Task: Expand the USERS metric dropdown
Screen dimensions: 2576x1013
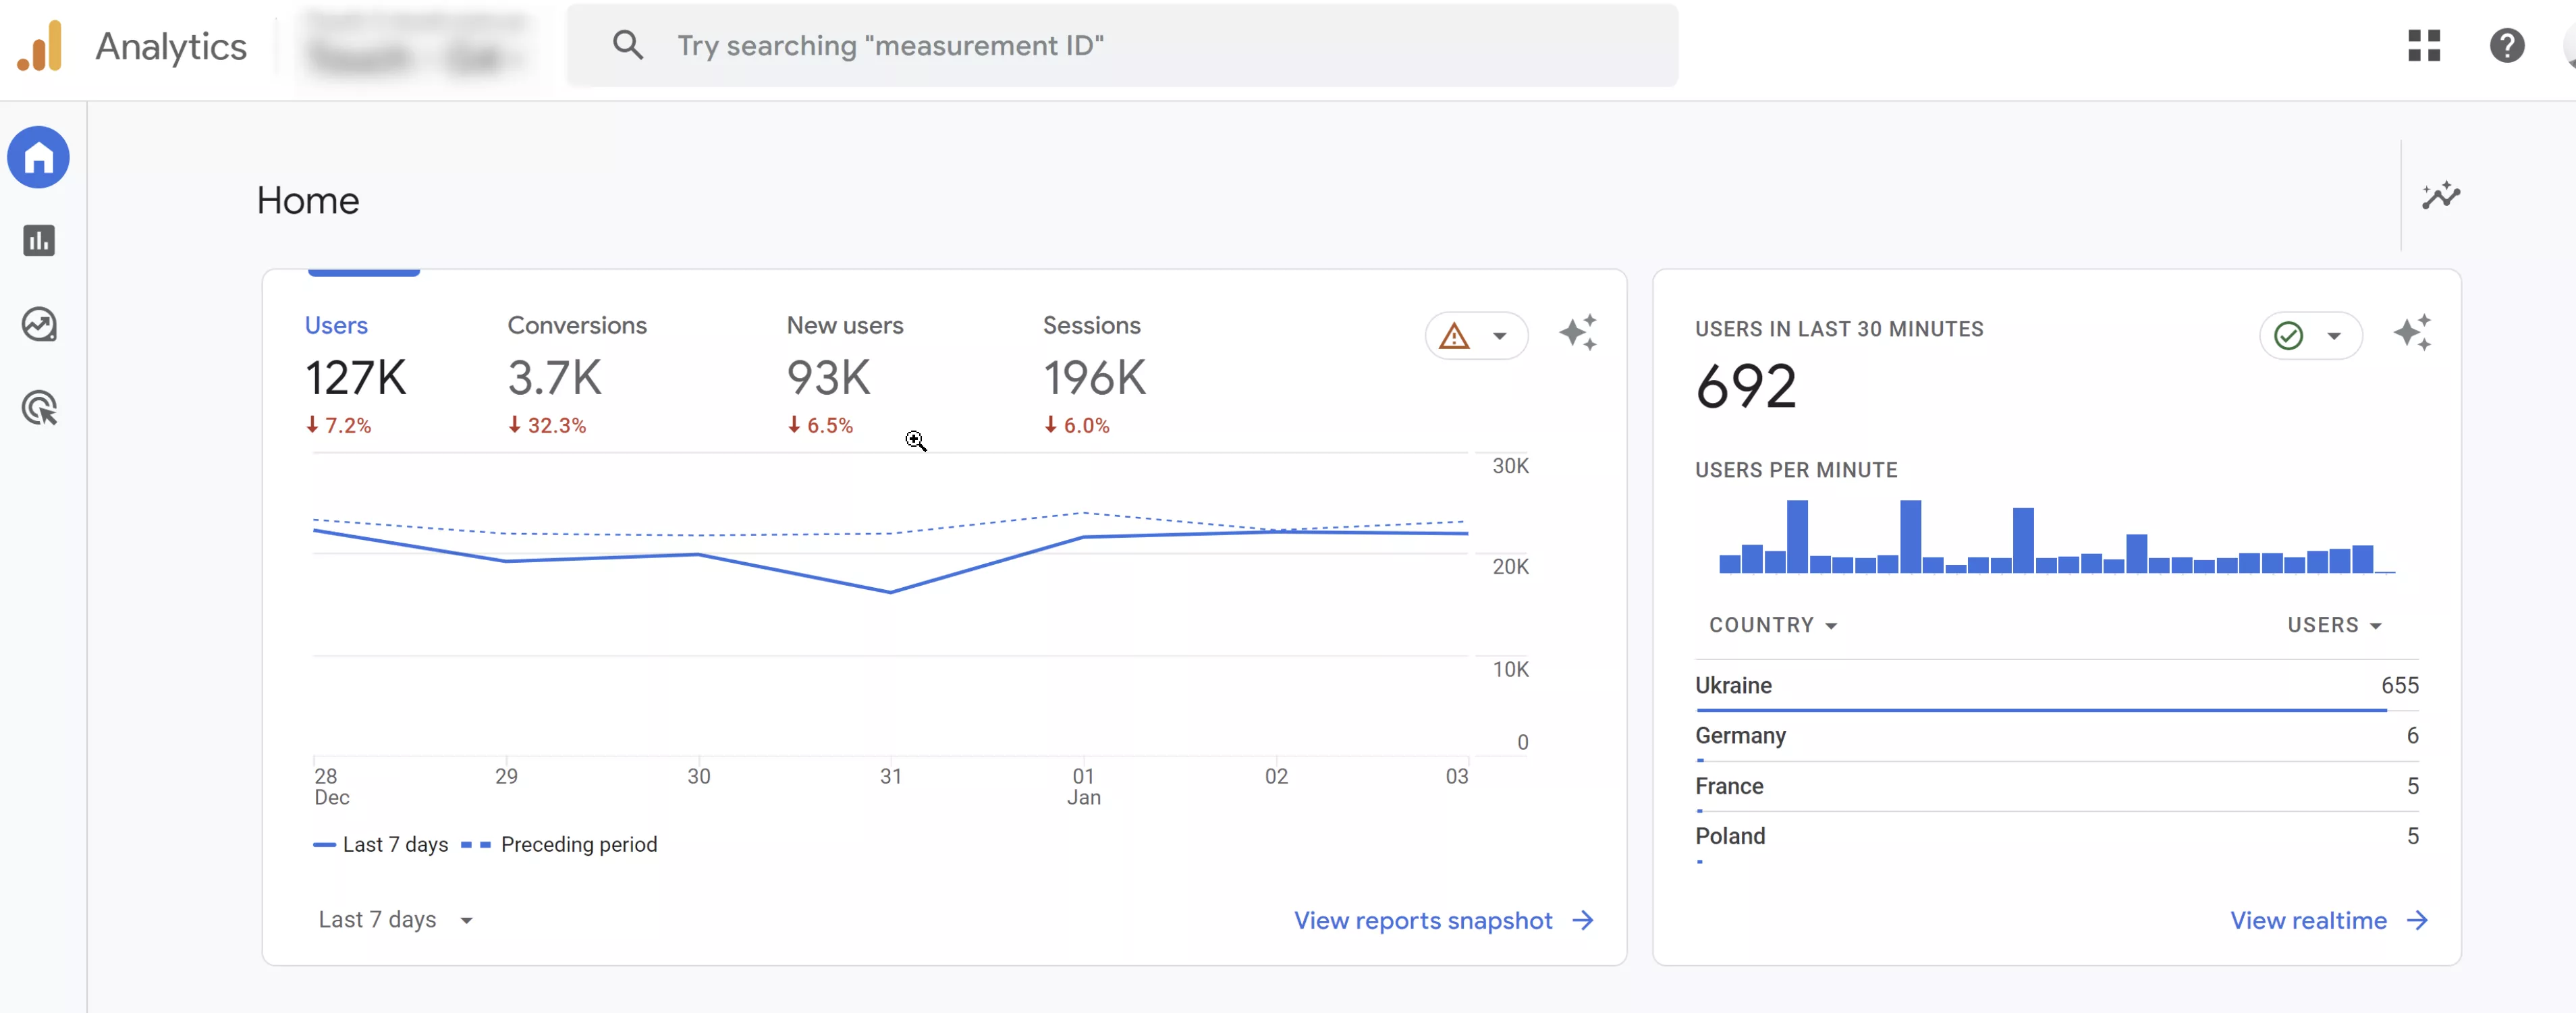Action: pos(2334,625)
